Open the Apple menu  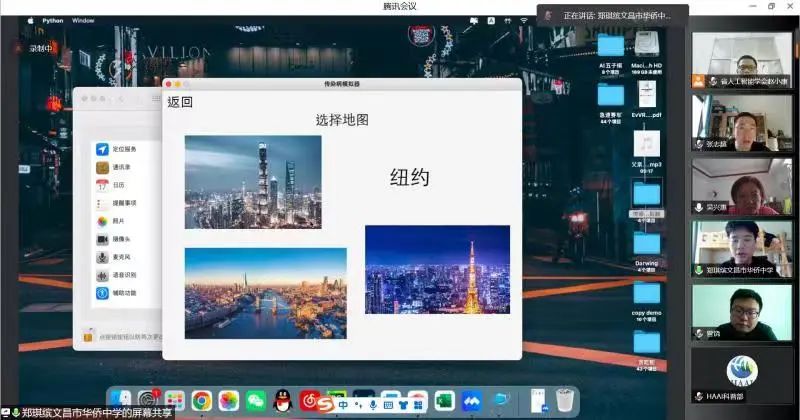[x=31, y=20]
